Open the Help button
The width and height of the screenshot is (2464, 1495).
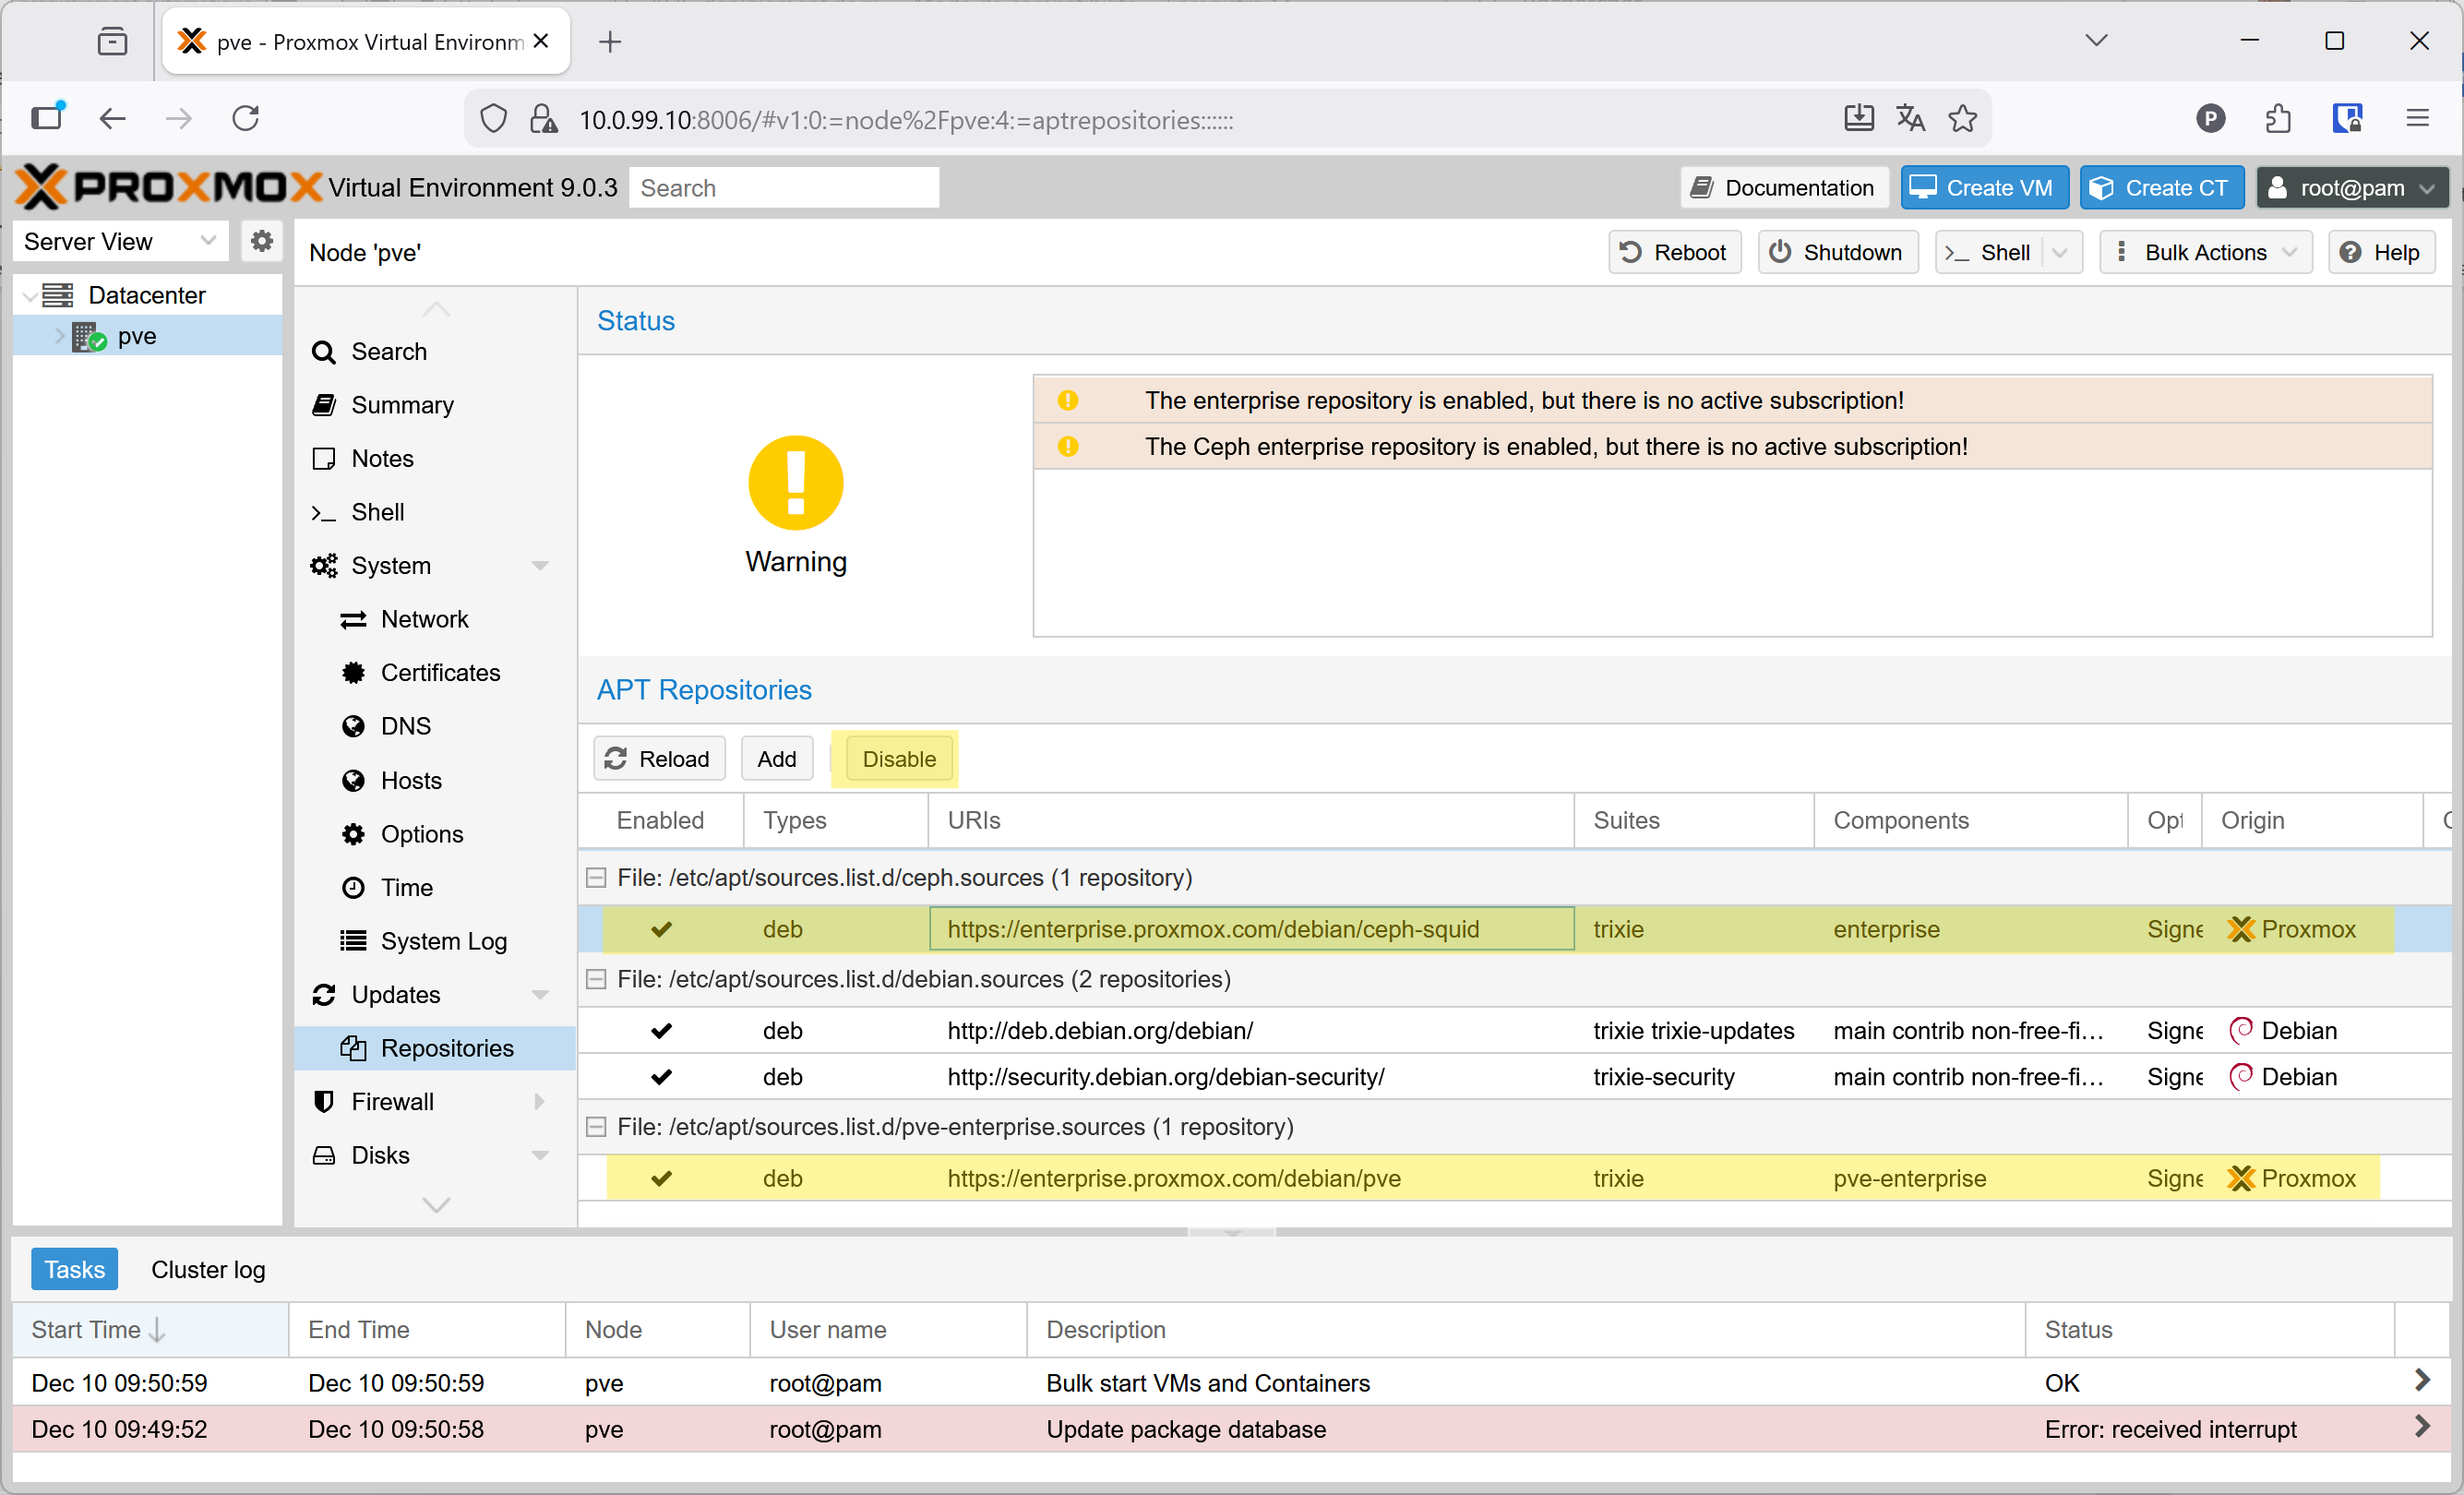2380,252
